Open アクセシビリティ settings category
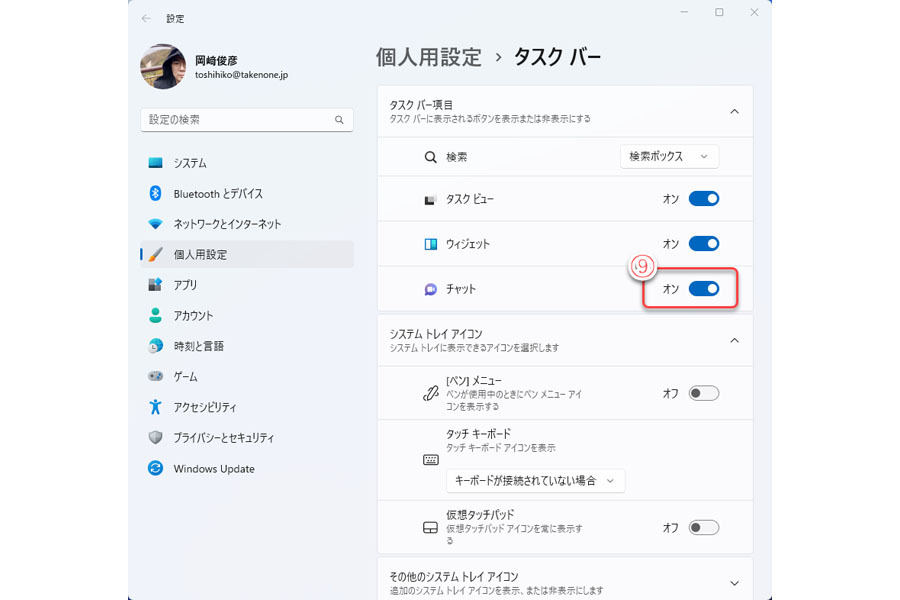The width and height of the screenshot is (900, 600). coord(247,407)
